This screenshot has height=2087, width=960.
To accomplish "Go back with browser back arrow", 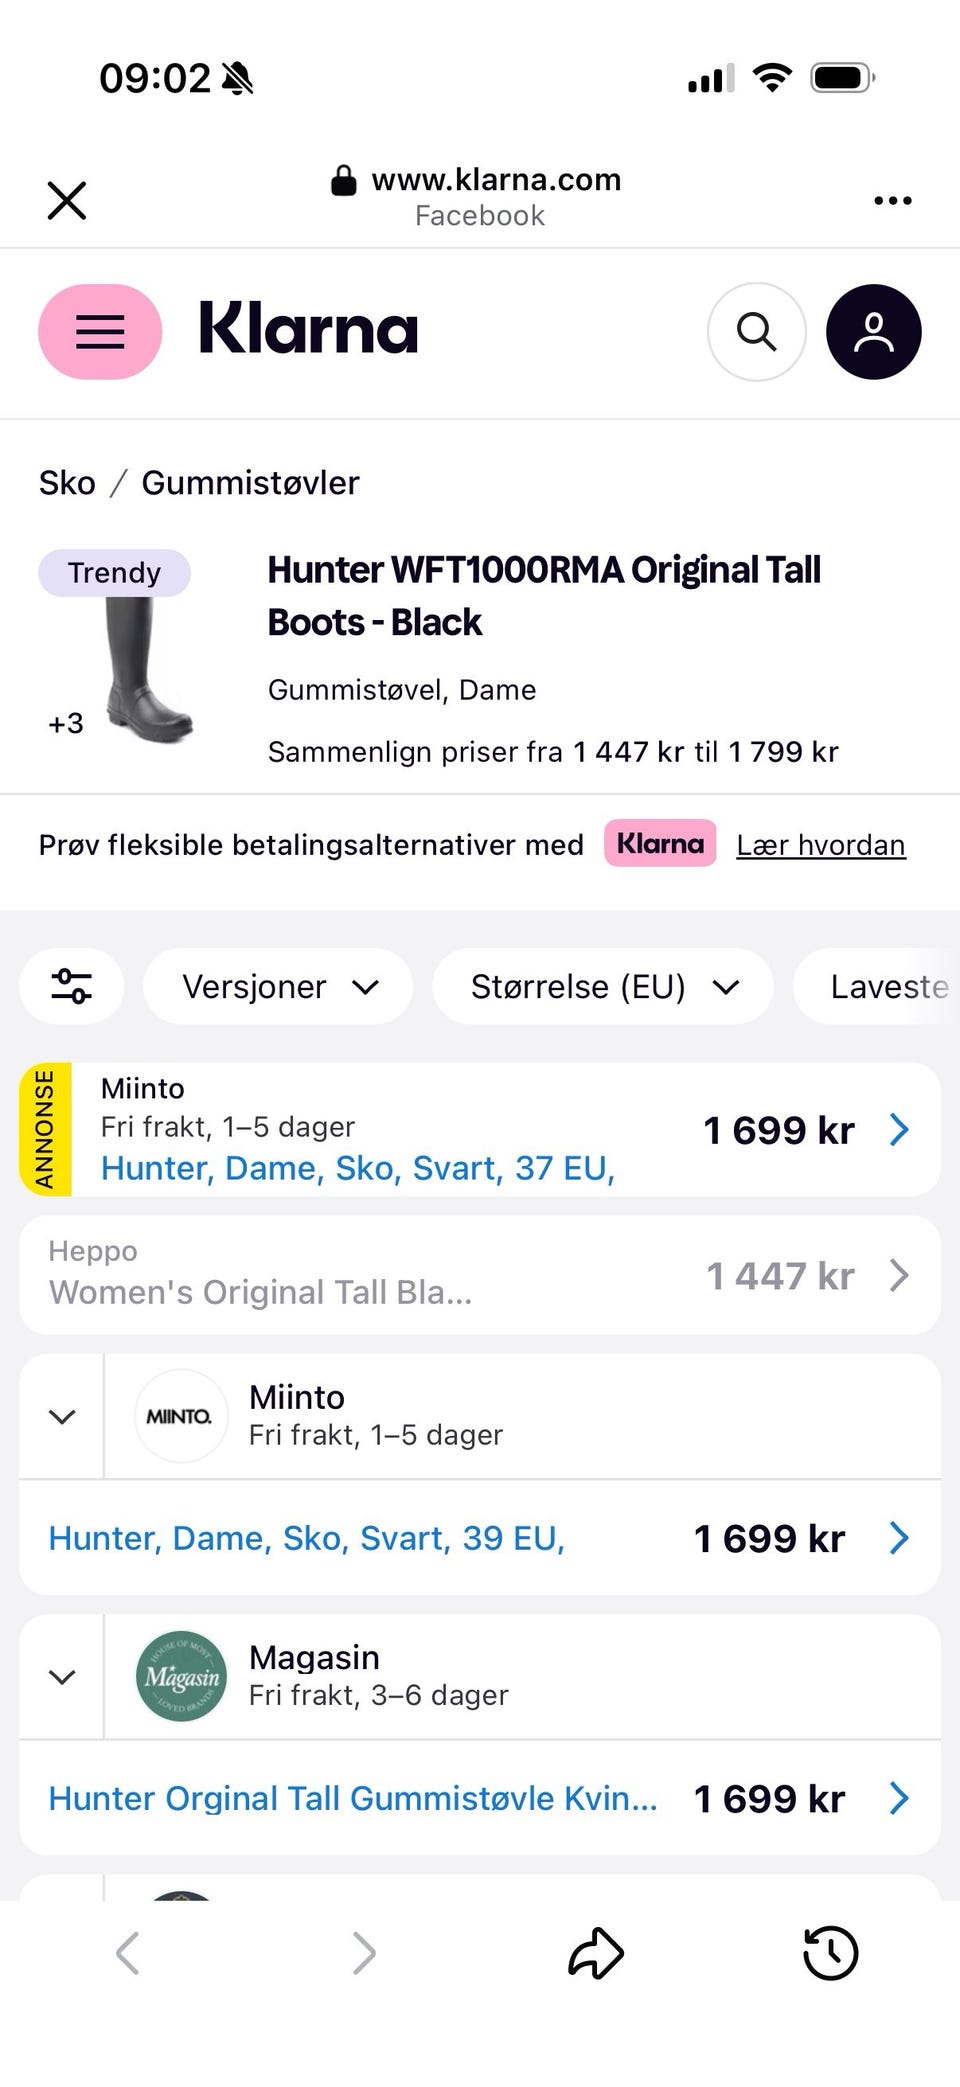I will coord(127,1953).
